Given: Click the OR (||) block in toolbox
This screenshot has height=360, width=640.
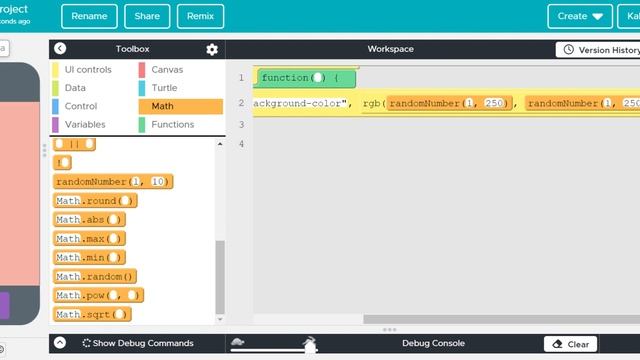Looking at the screenshot, I should point(74,144).
